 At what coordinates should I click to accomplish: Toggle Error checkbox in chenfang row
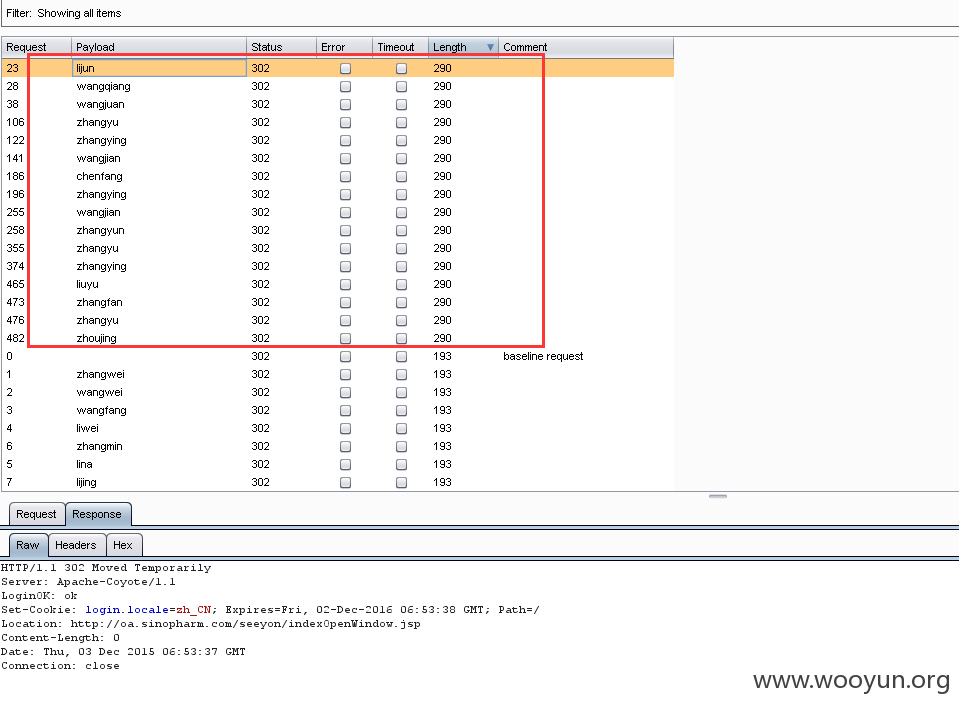(x=346, y=176)
